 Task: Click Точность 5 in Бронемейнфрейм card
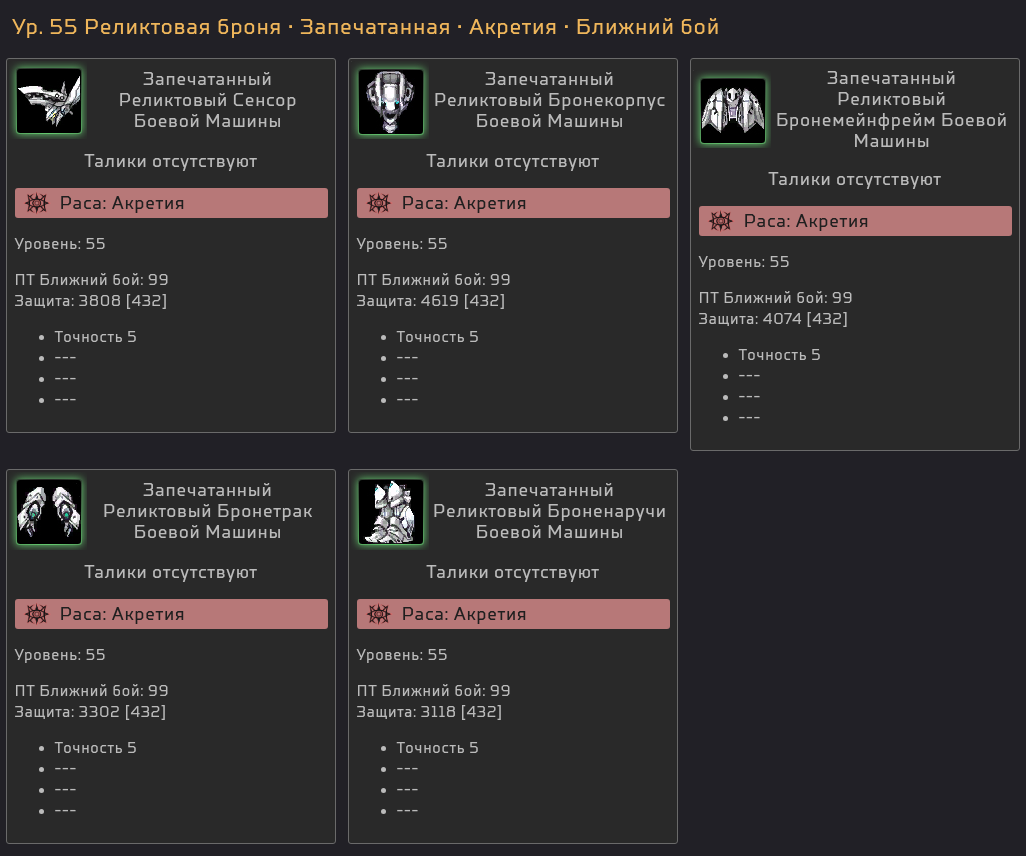tap(779, 355)
